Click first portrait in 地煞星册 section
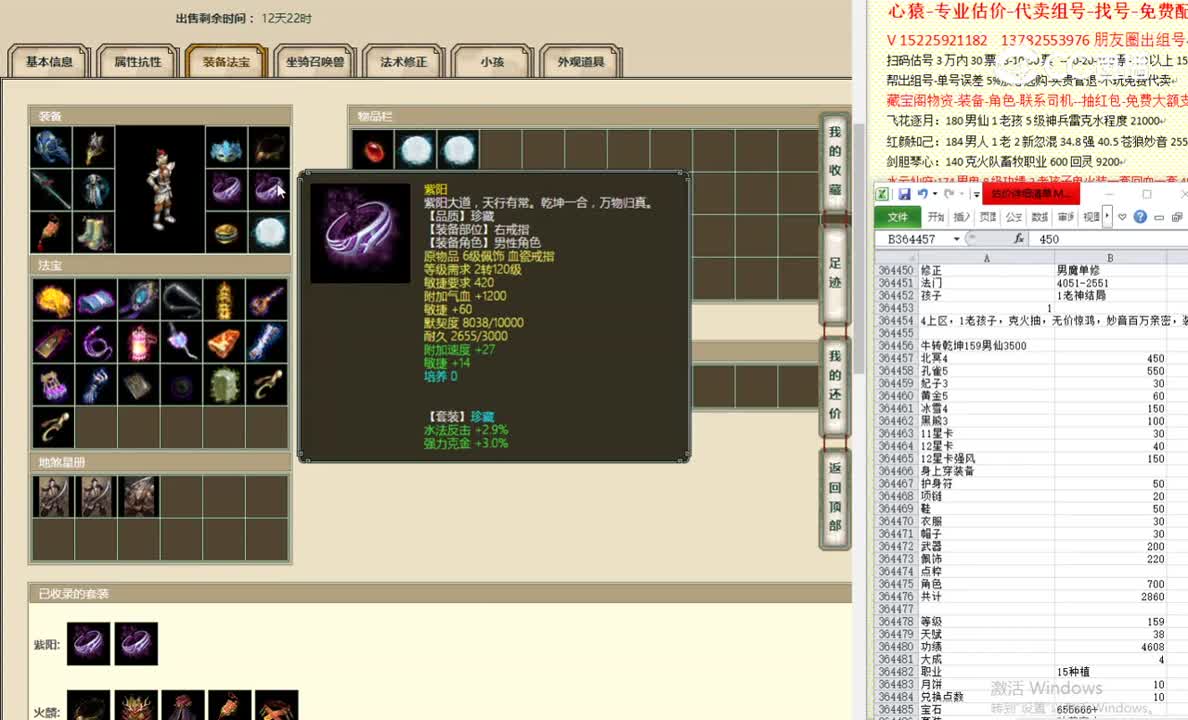1188x720 pixels. pos(54,496)
